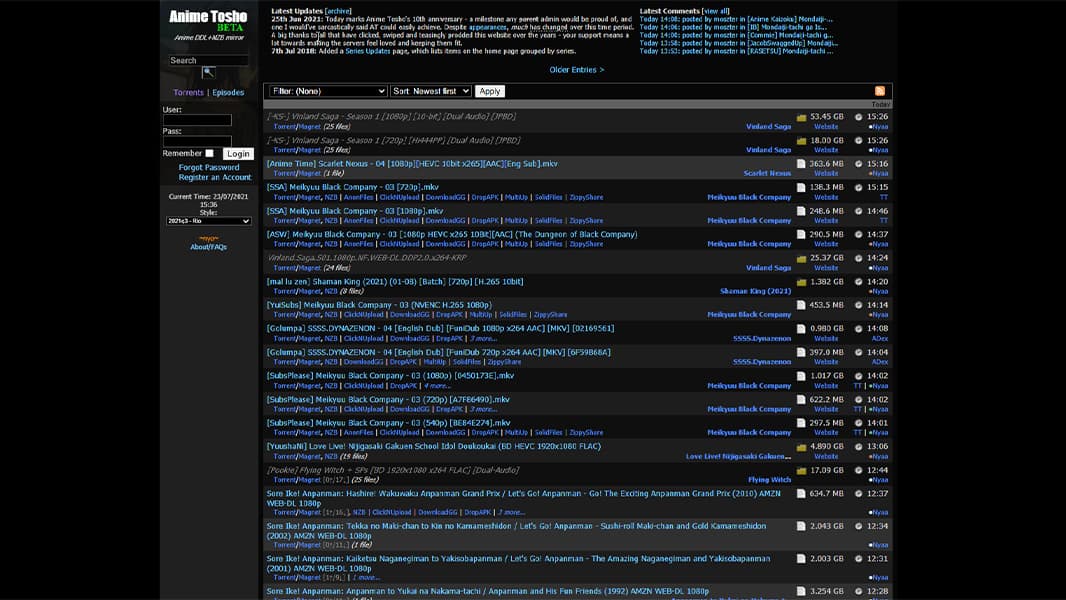This screenshot has height=600, width=1066.
Task: Tick the Remember checkbox
Action: coord(209,154)
